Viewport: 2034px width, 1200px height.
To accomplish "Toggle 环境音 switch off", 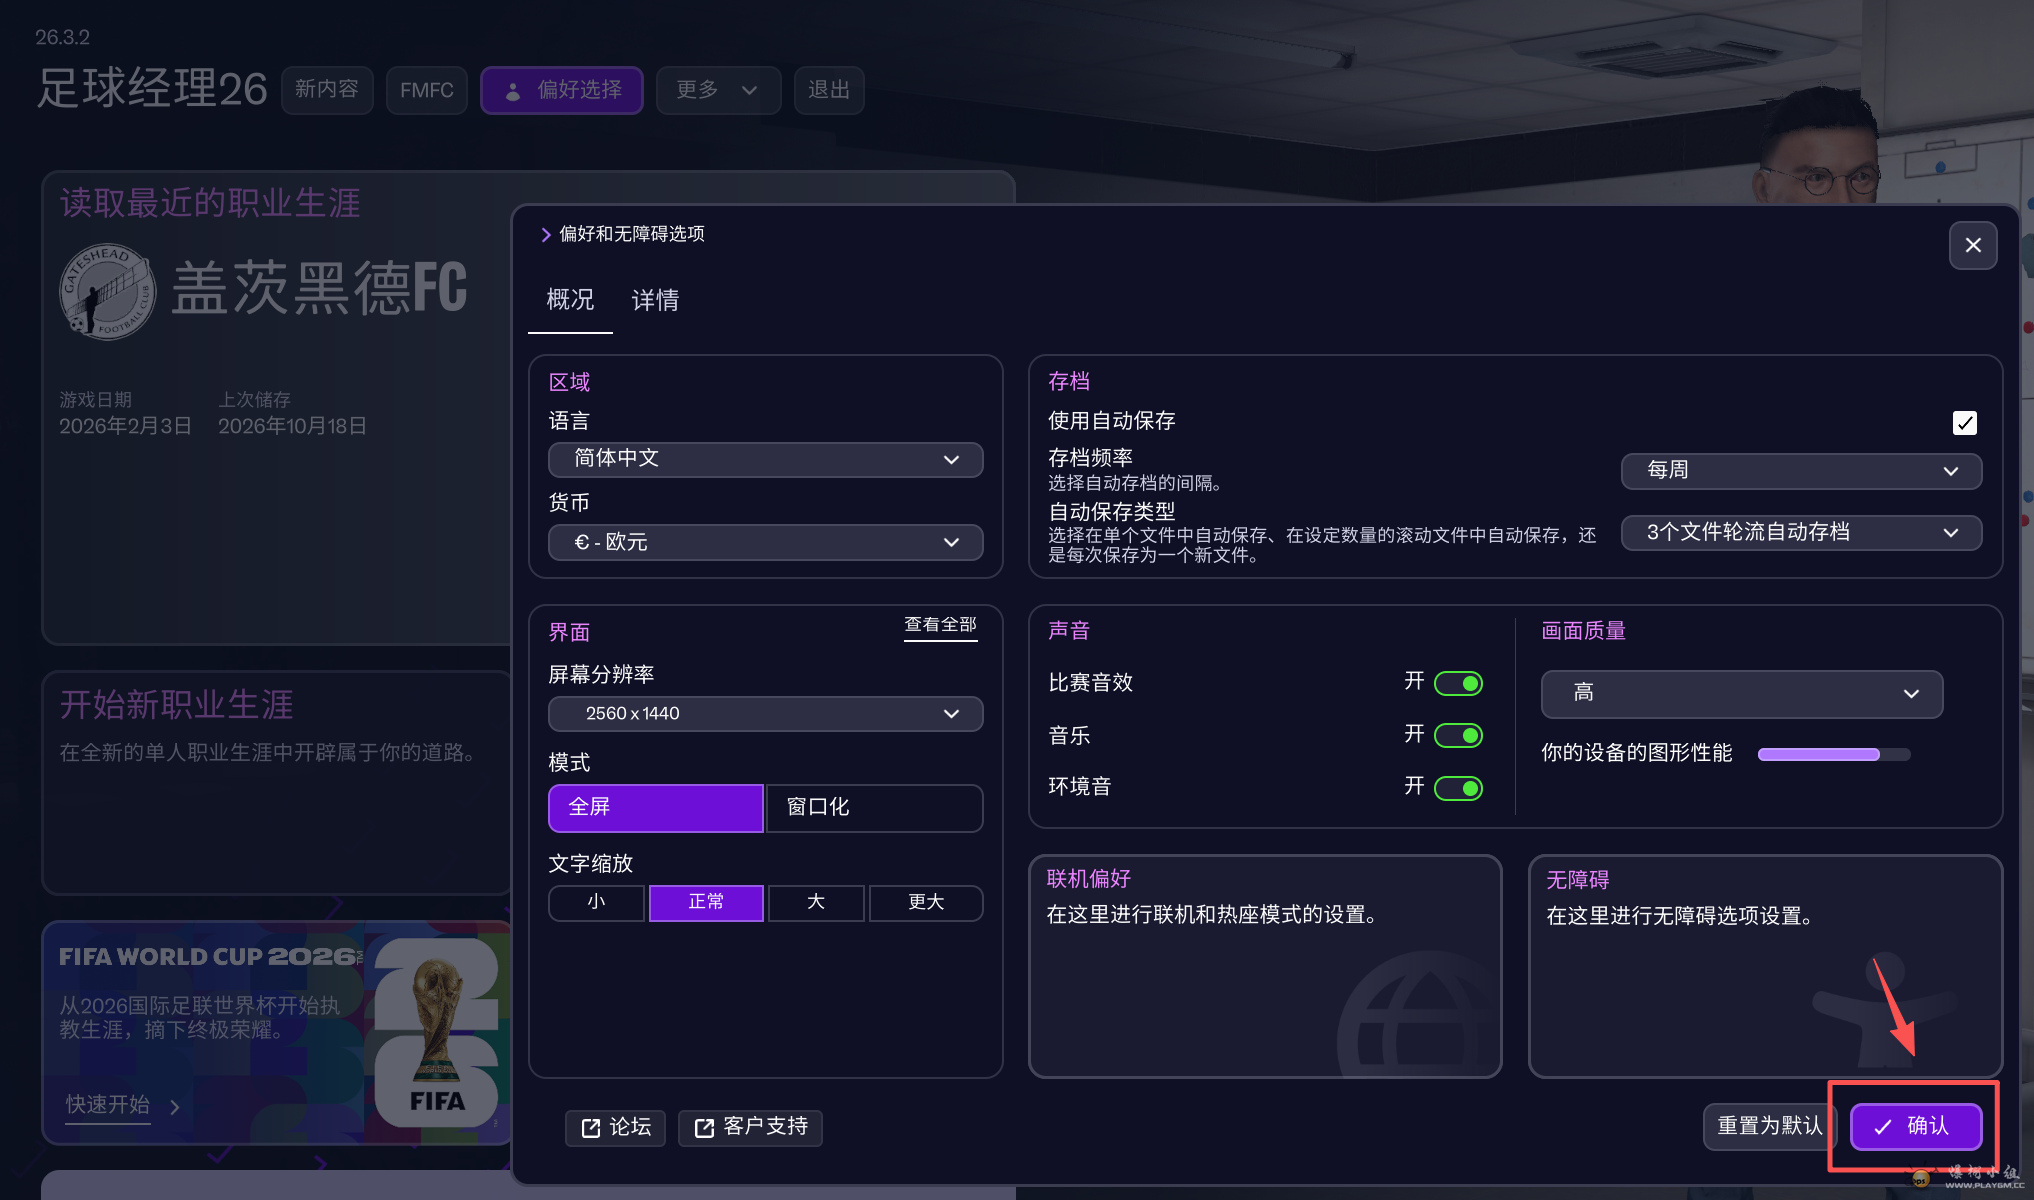I will point(1458,788).
